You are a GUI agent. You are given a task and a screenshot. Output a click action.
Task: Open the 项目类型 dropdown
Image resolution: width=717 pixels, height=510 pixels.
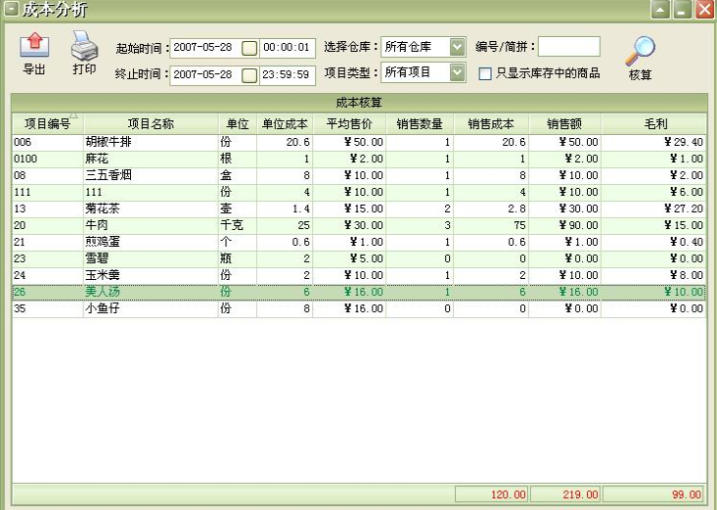tap(457, 72)
